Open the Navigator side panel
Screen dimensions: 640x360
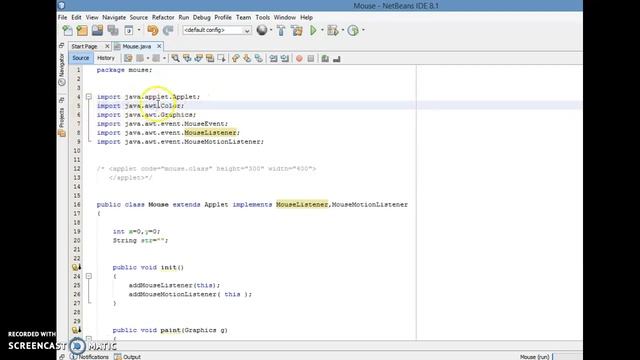click(62, 69)
